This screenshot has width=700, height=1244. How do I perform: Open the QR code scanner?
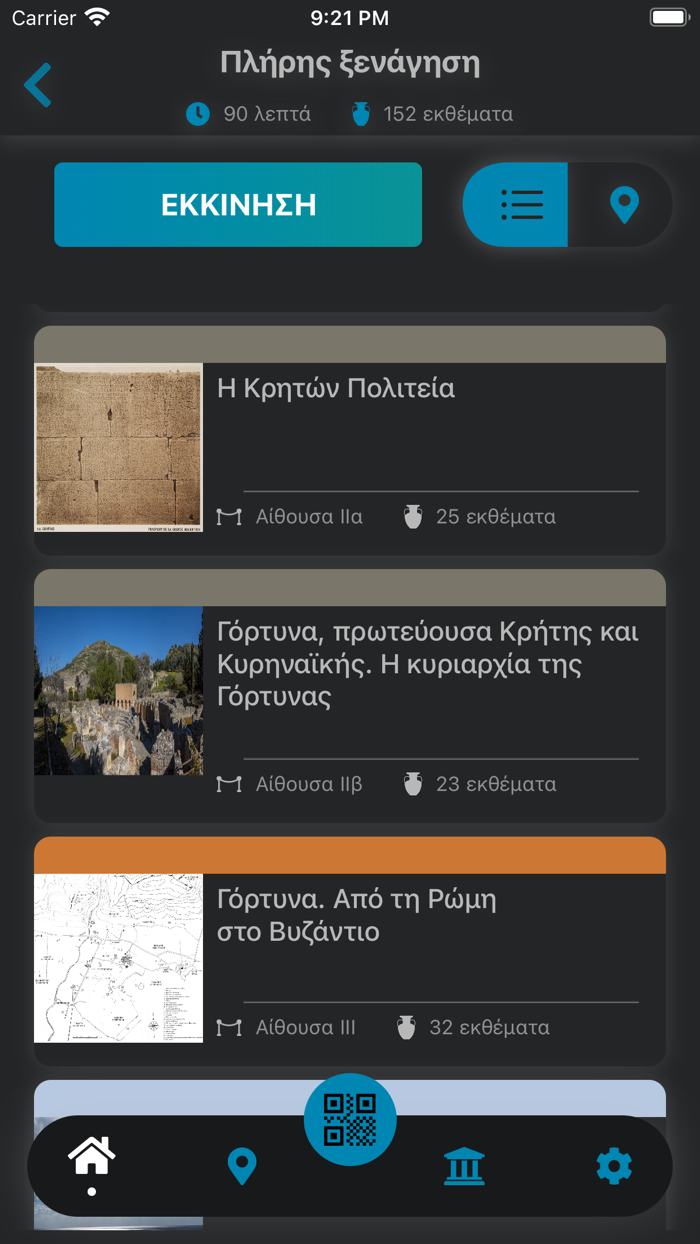(x=350, y=1119)
